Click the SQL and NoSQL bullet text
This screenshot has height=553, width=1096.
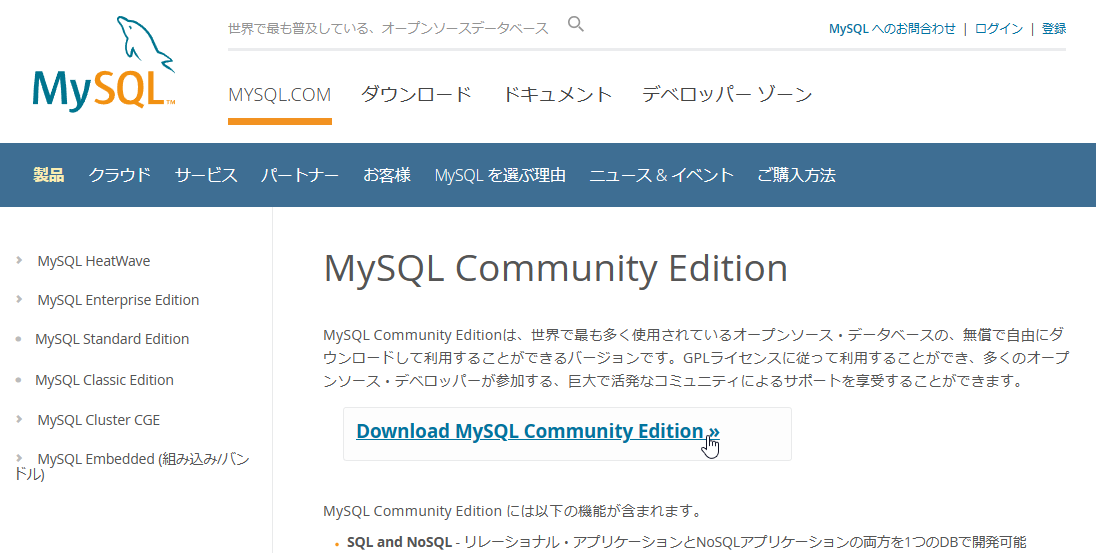pos(399,542)
